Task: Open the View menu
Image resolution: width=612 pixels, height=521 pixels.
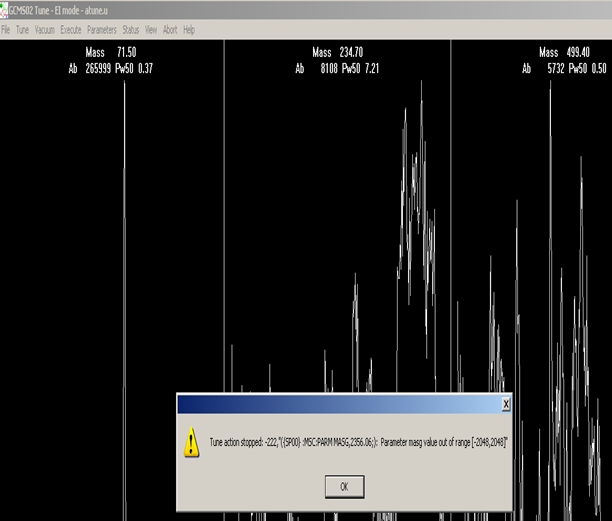Action: pos(151,30)
